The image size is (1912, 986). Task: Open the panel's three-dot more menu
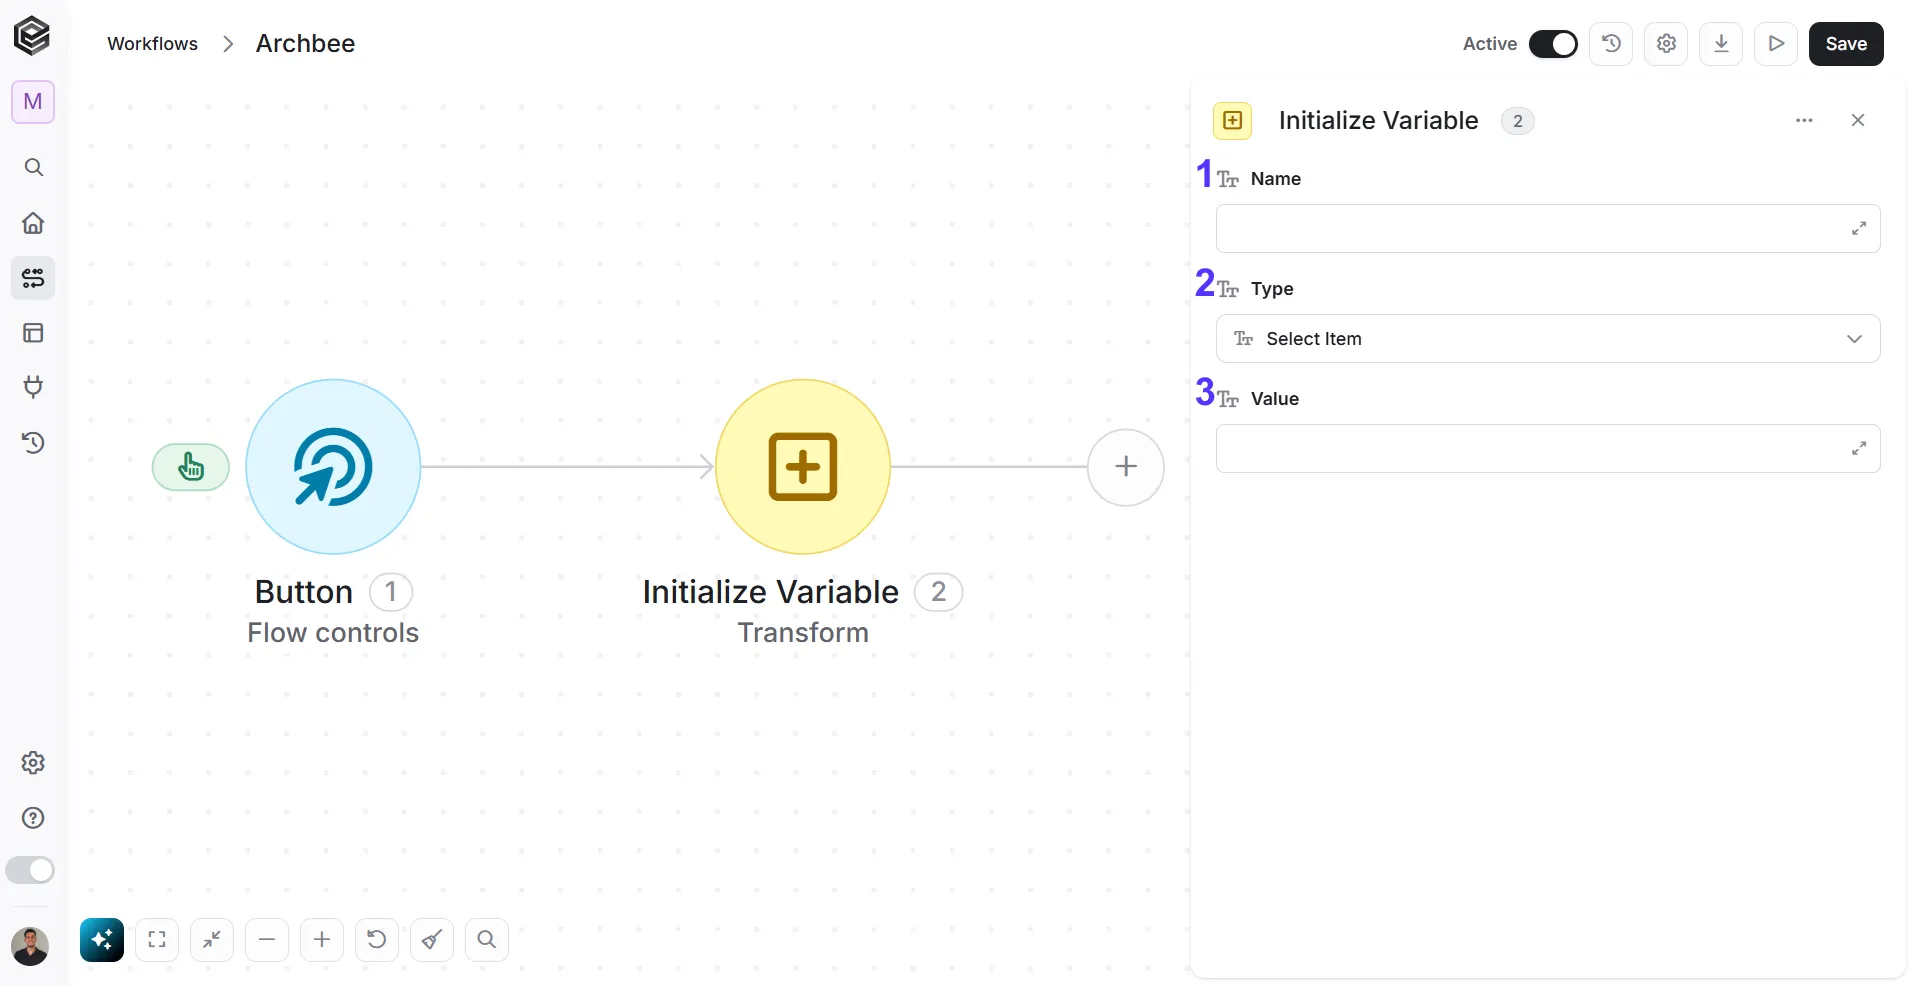[1804, 121]
